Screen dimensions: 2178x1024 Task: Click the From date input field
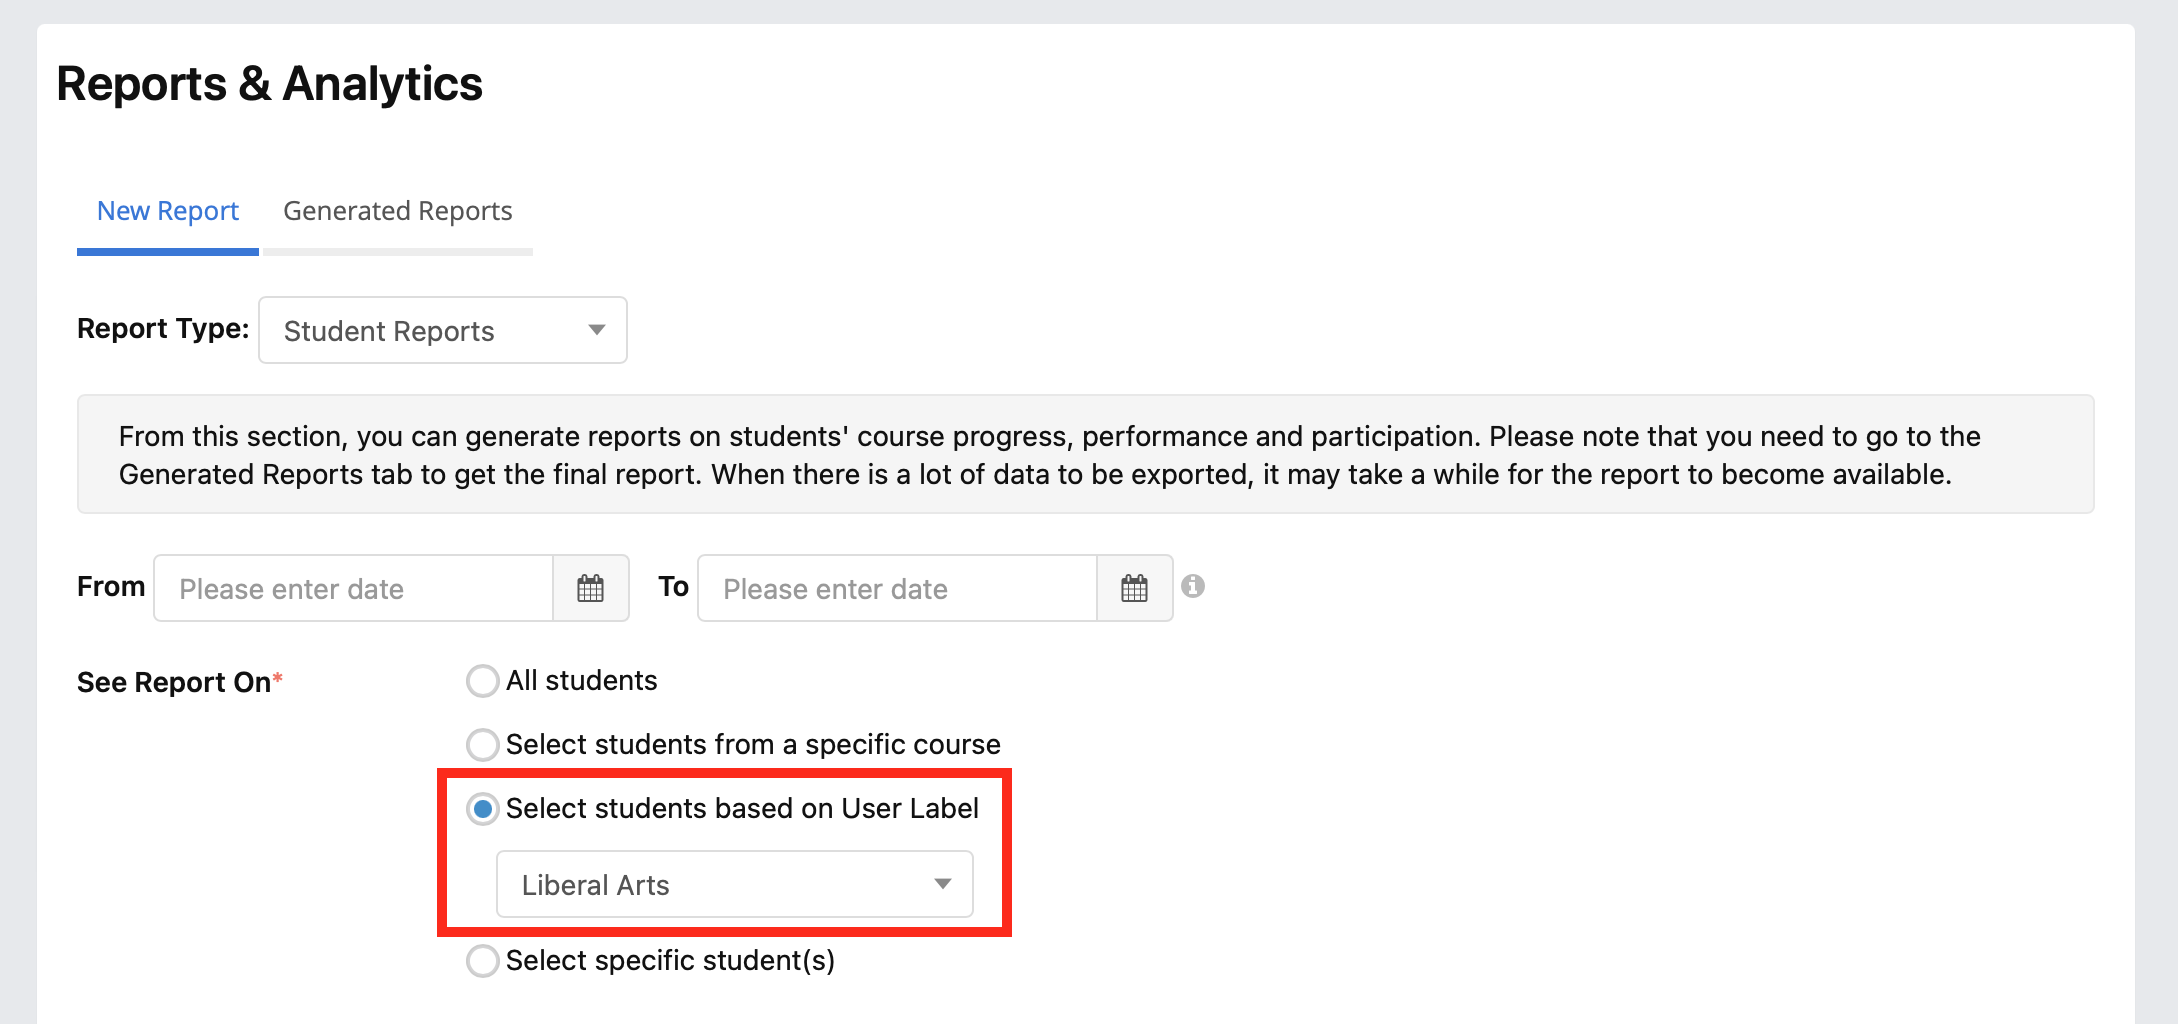pos(354,588)
